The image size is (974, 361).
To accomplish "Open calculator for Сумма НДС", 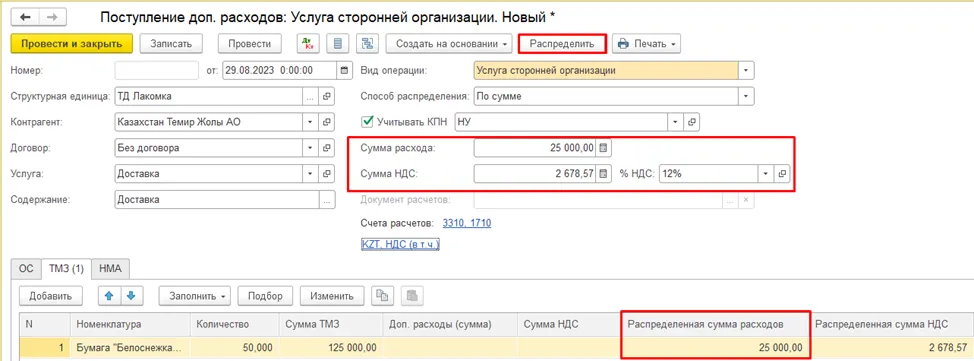I will coord(602,174).
